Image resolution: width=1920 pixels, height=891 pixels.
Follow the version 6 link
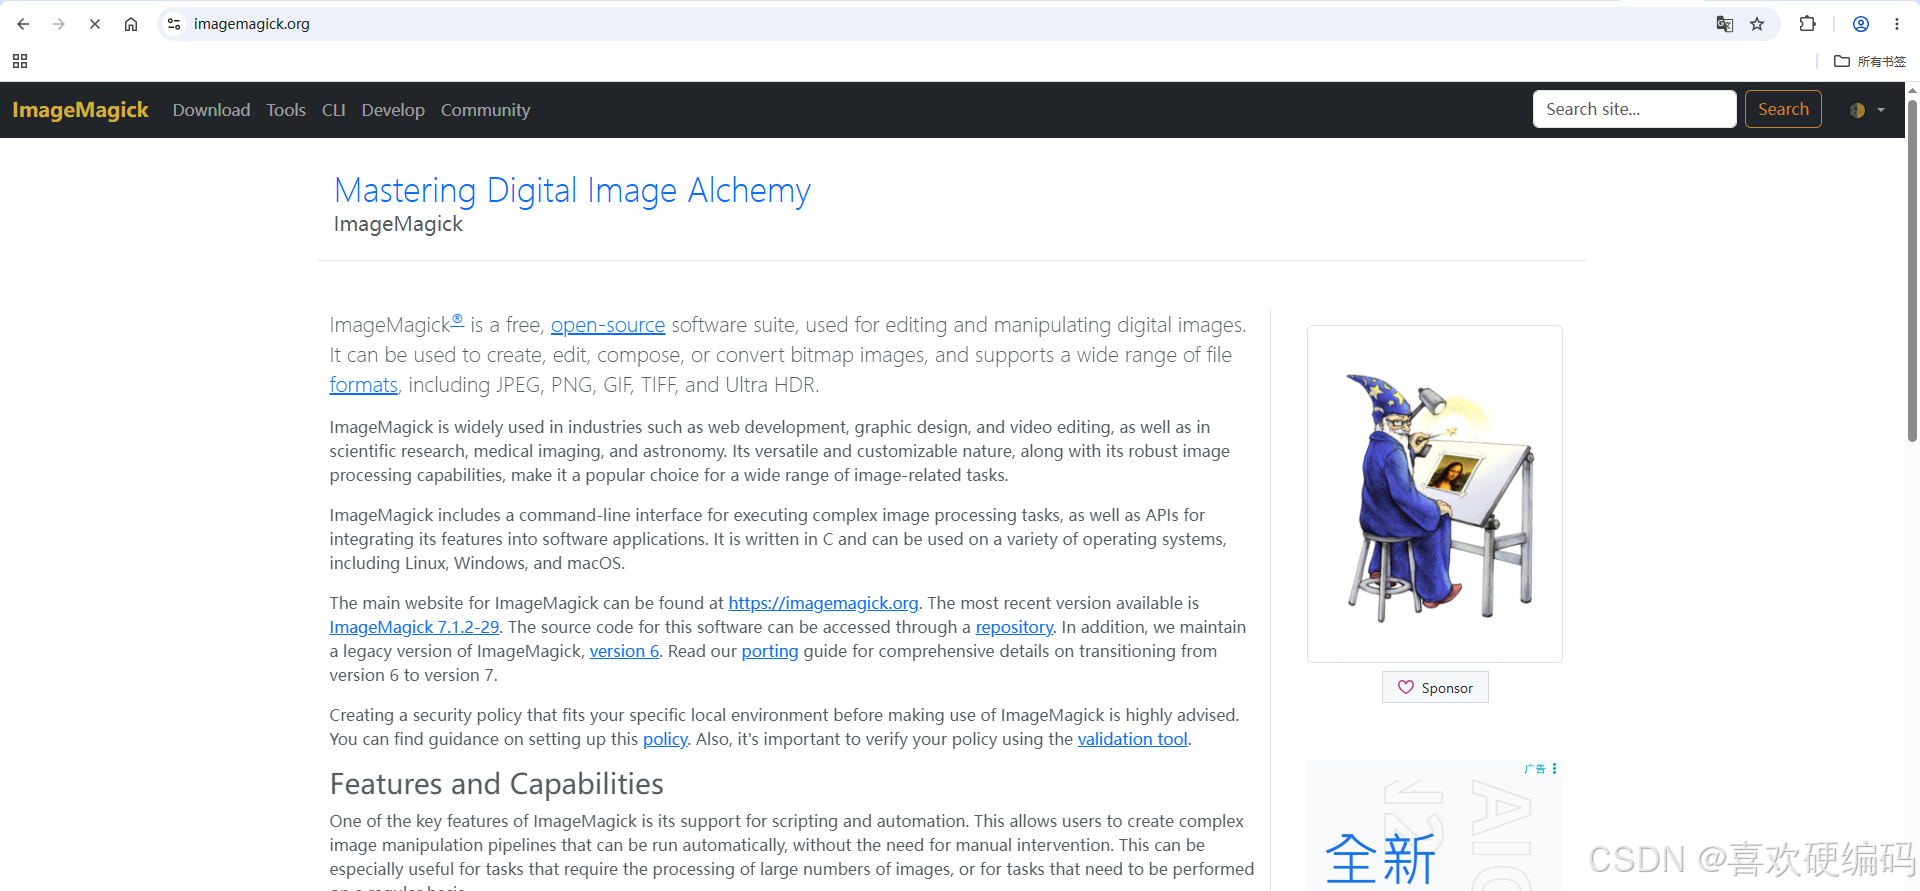click(624, 651)
